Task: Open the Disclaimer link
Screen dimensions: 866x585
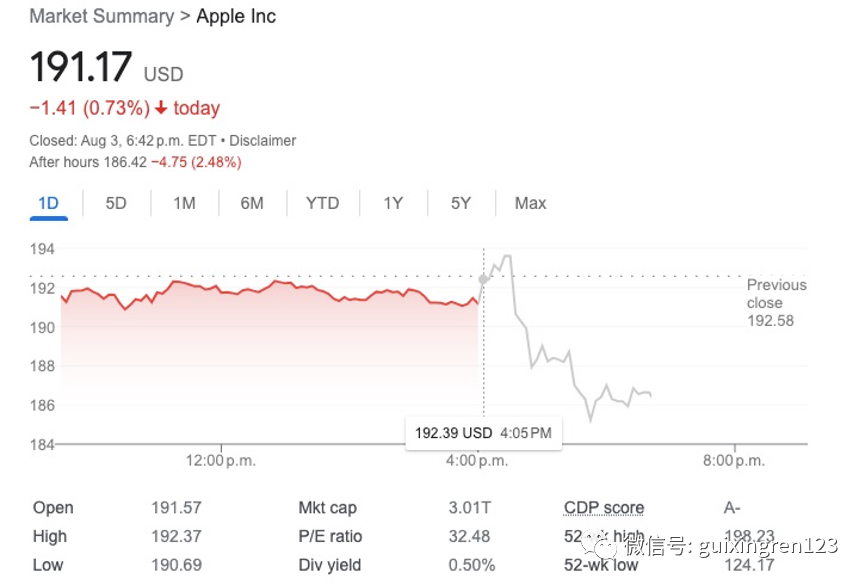Action: pos(263,141)
